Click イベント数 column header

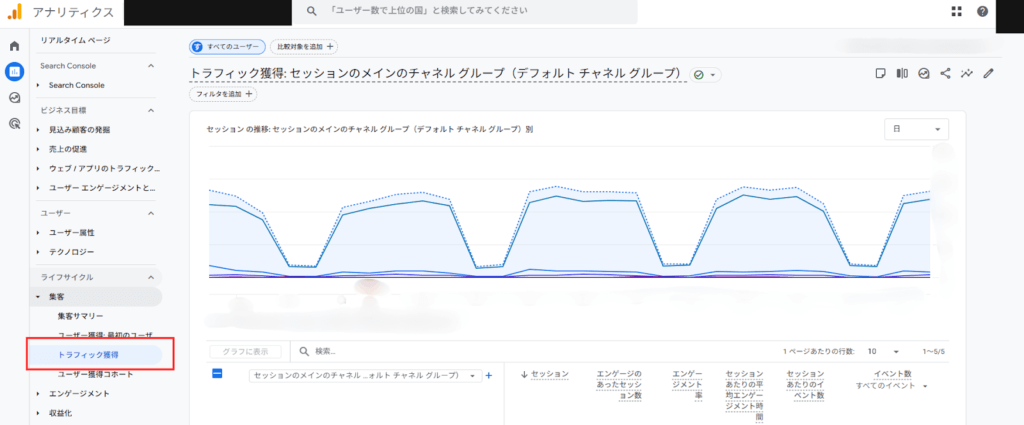click(x=893, y=373)
